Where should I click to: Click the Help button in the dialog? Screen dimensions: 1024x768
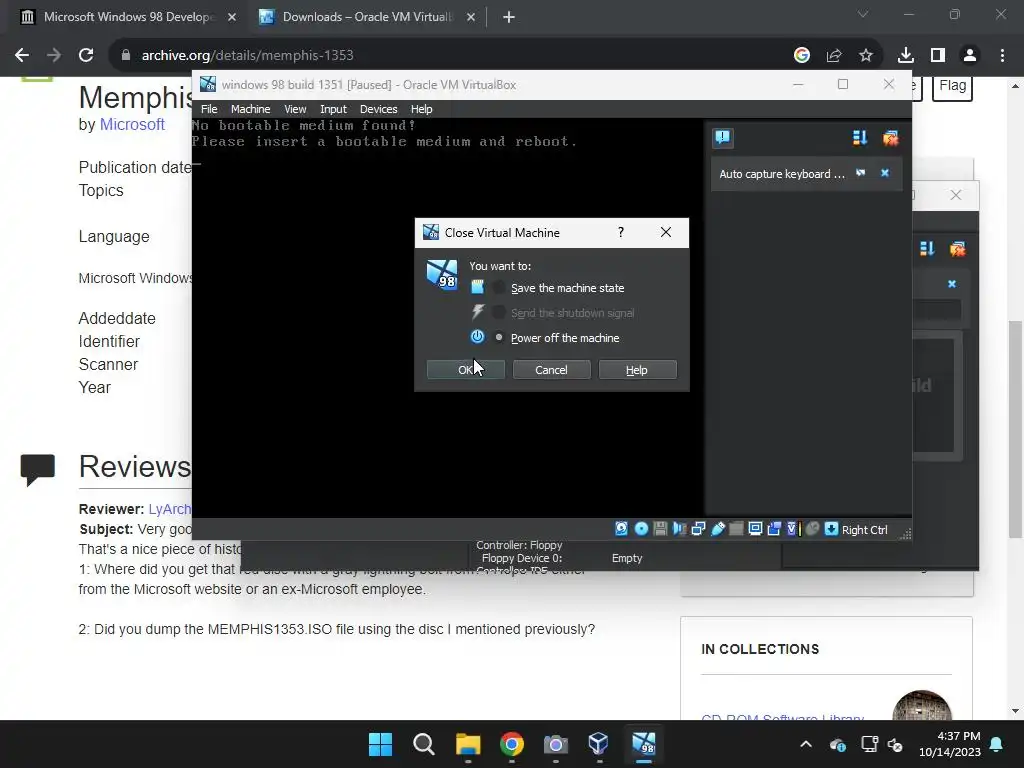(637, 370)
